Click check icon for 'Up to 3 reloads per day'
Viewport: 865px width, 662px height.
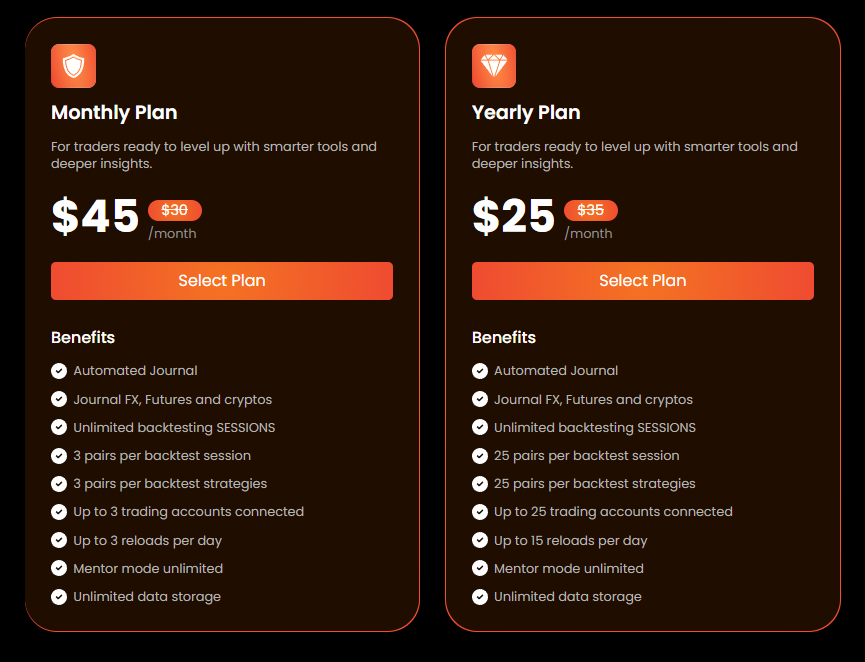click(x=59, y=540)
